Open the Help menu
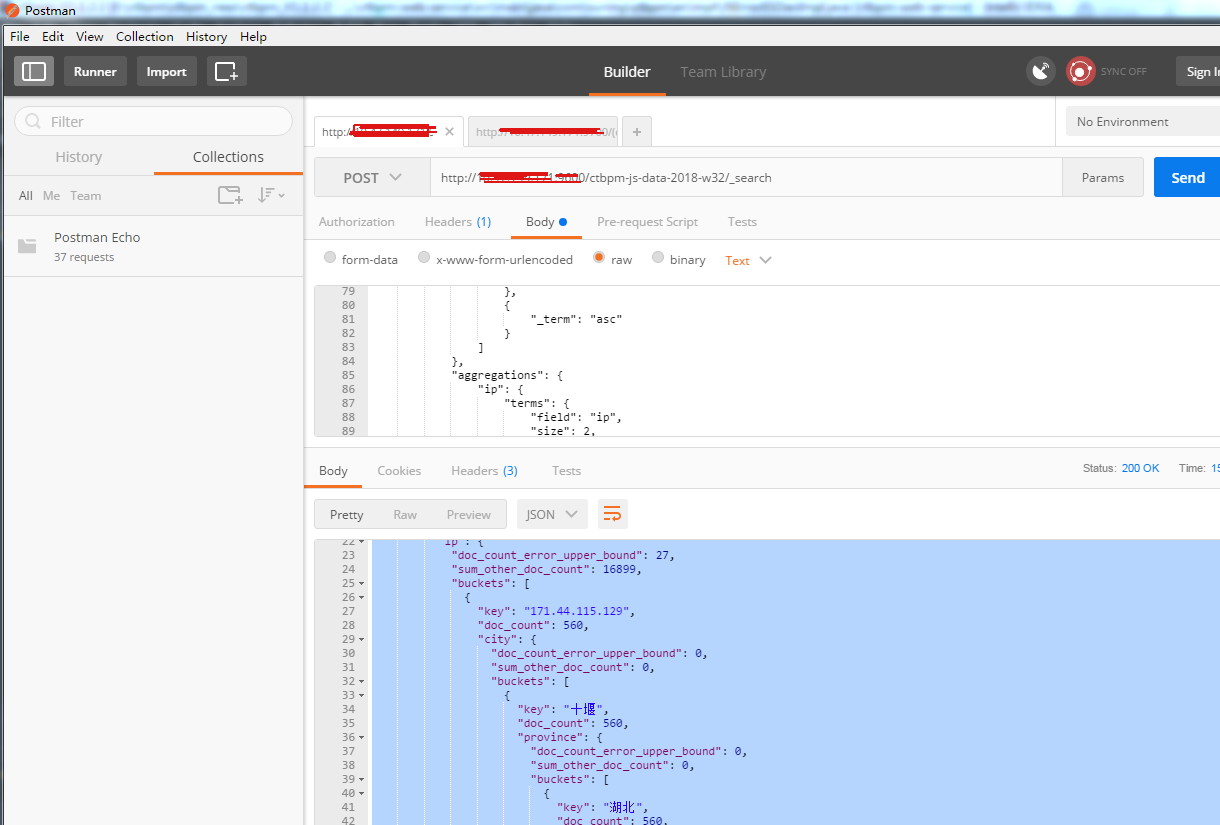The image size is (1220, 825). [x=253, y=36]
